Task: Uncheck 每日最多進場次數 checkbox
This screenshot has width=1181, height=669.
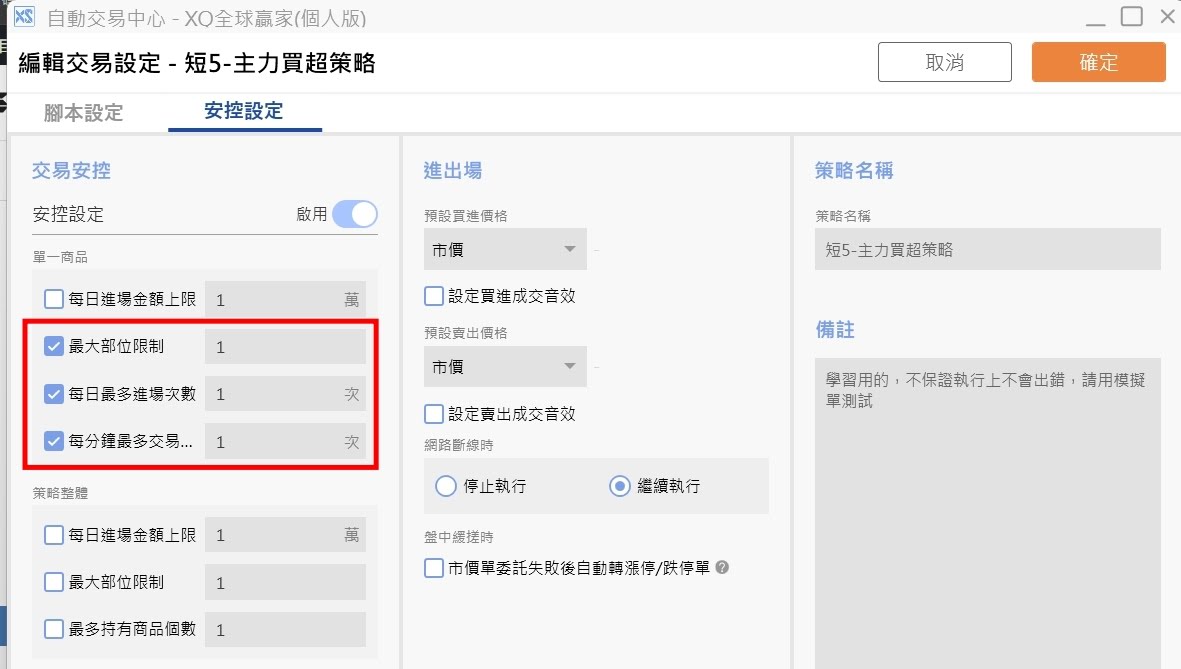Action: pyautogui.click(x=54, y=394)
